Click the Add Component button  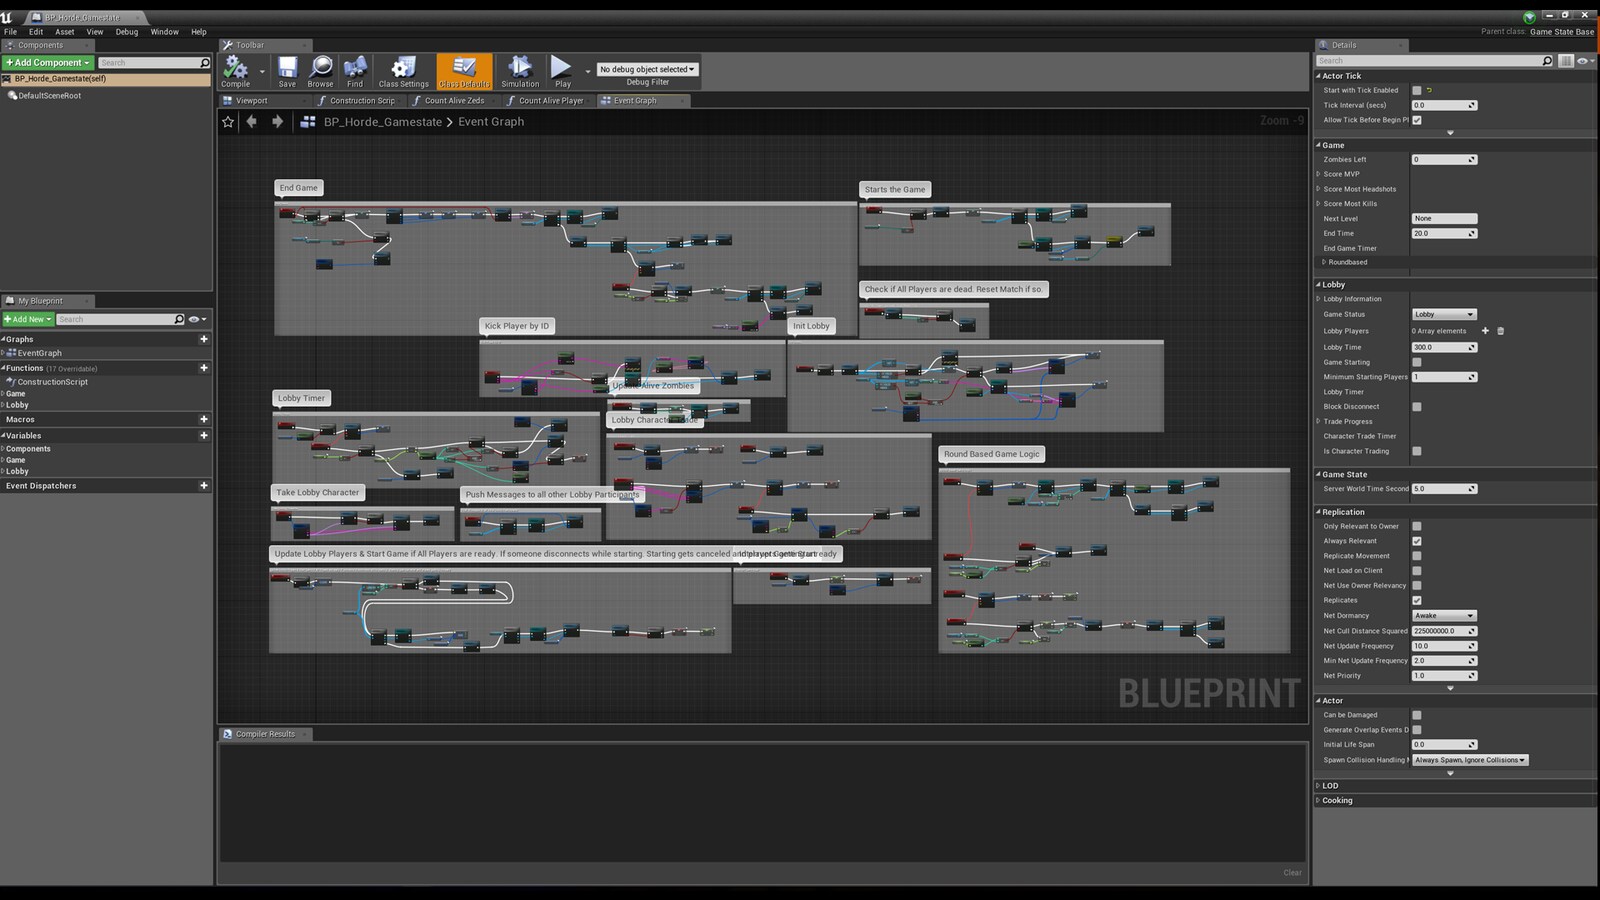pyautogui.click(x=46, y=62)
